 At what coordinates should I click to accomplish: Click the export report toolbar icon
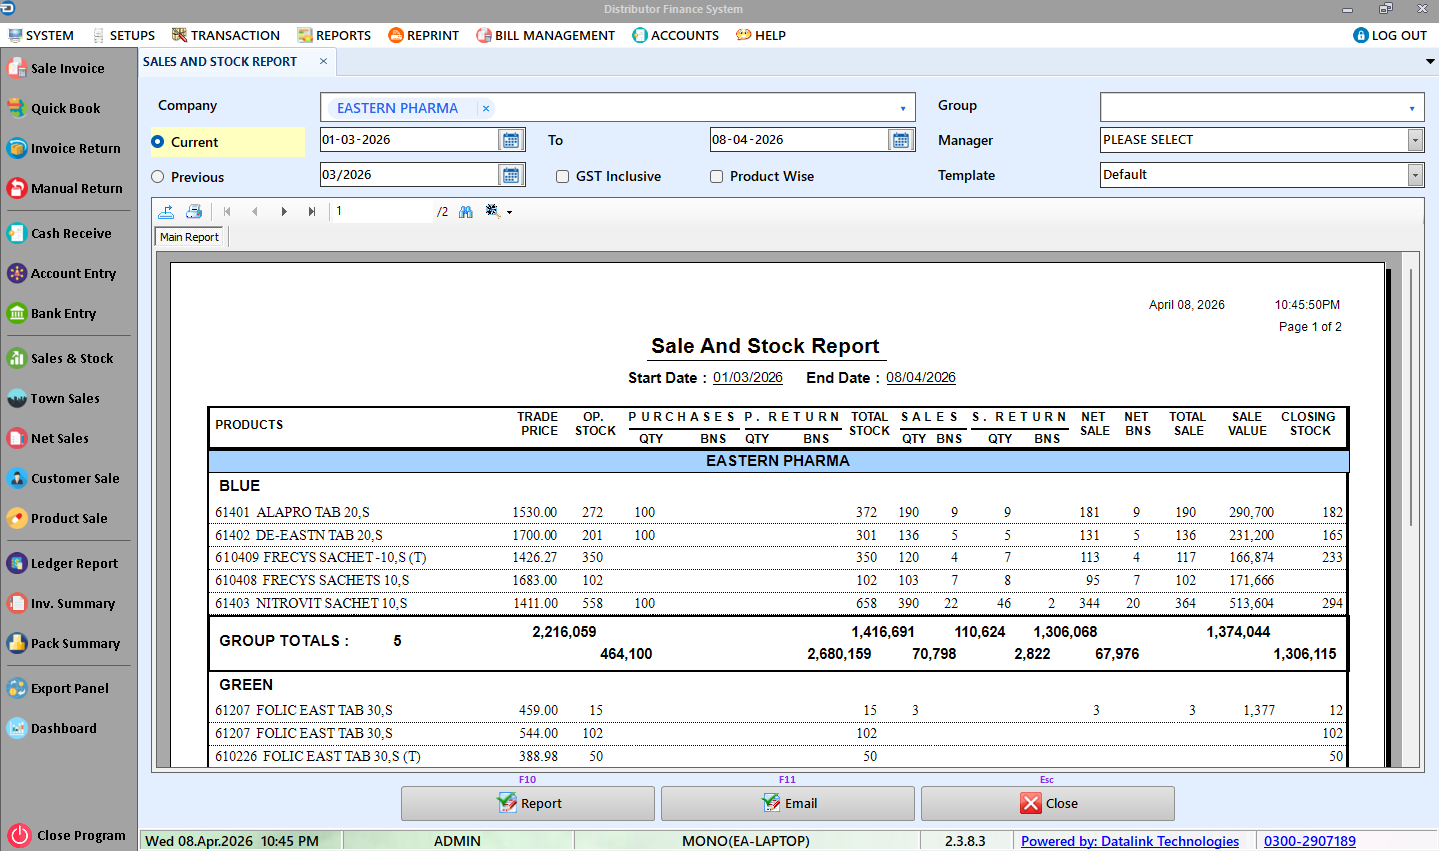166,211
